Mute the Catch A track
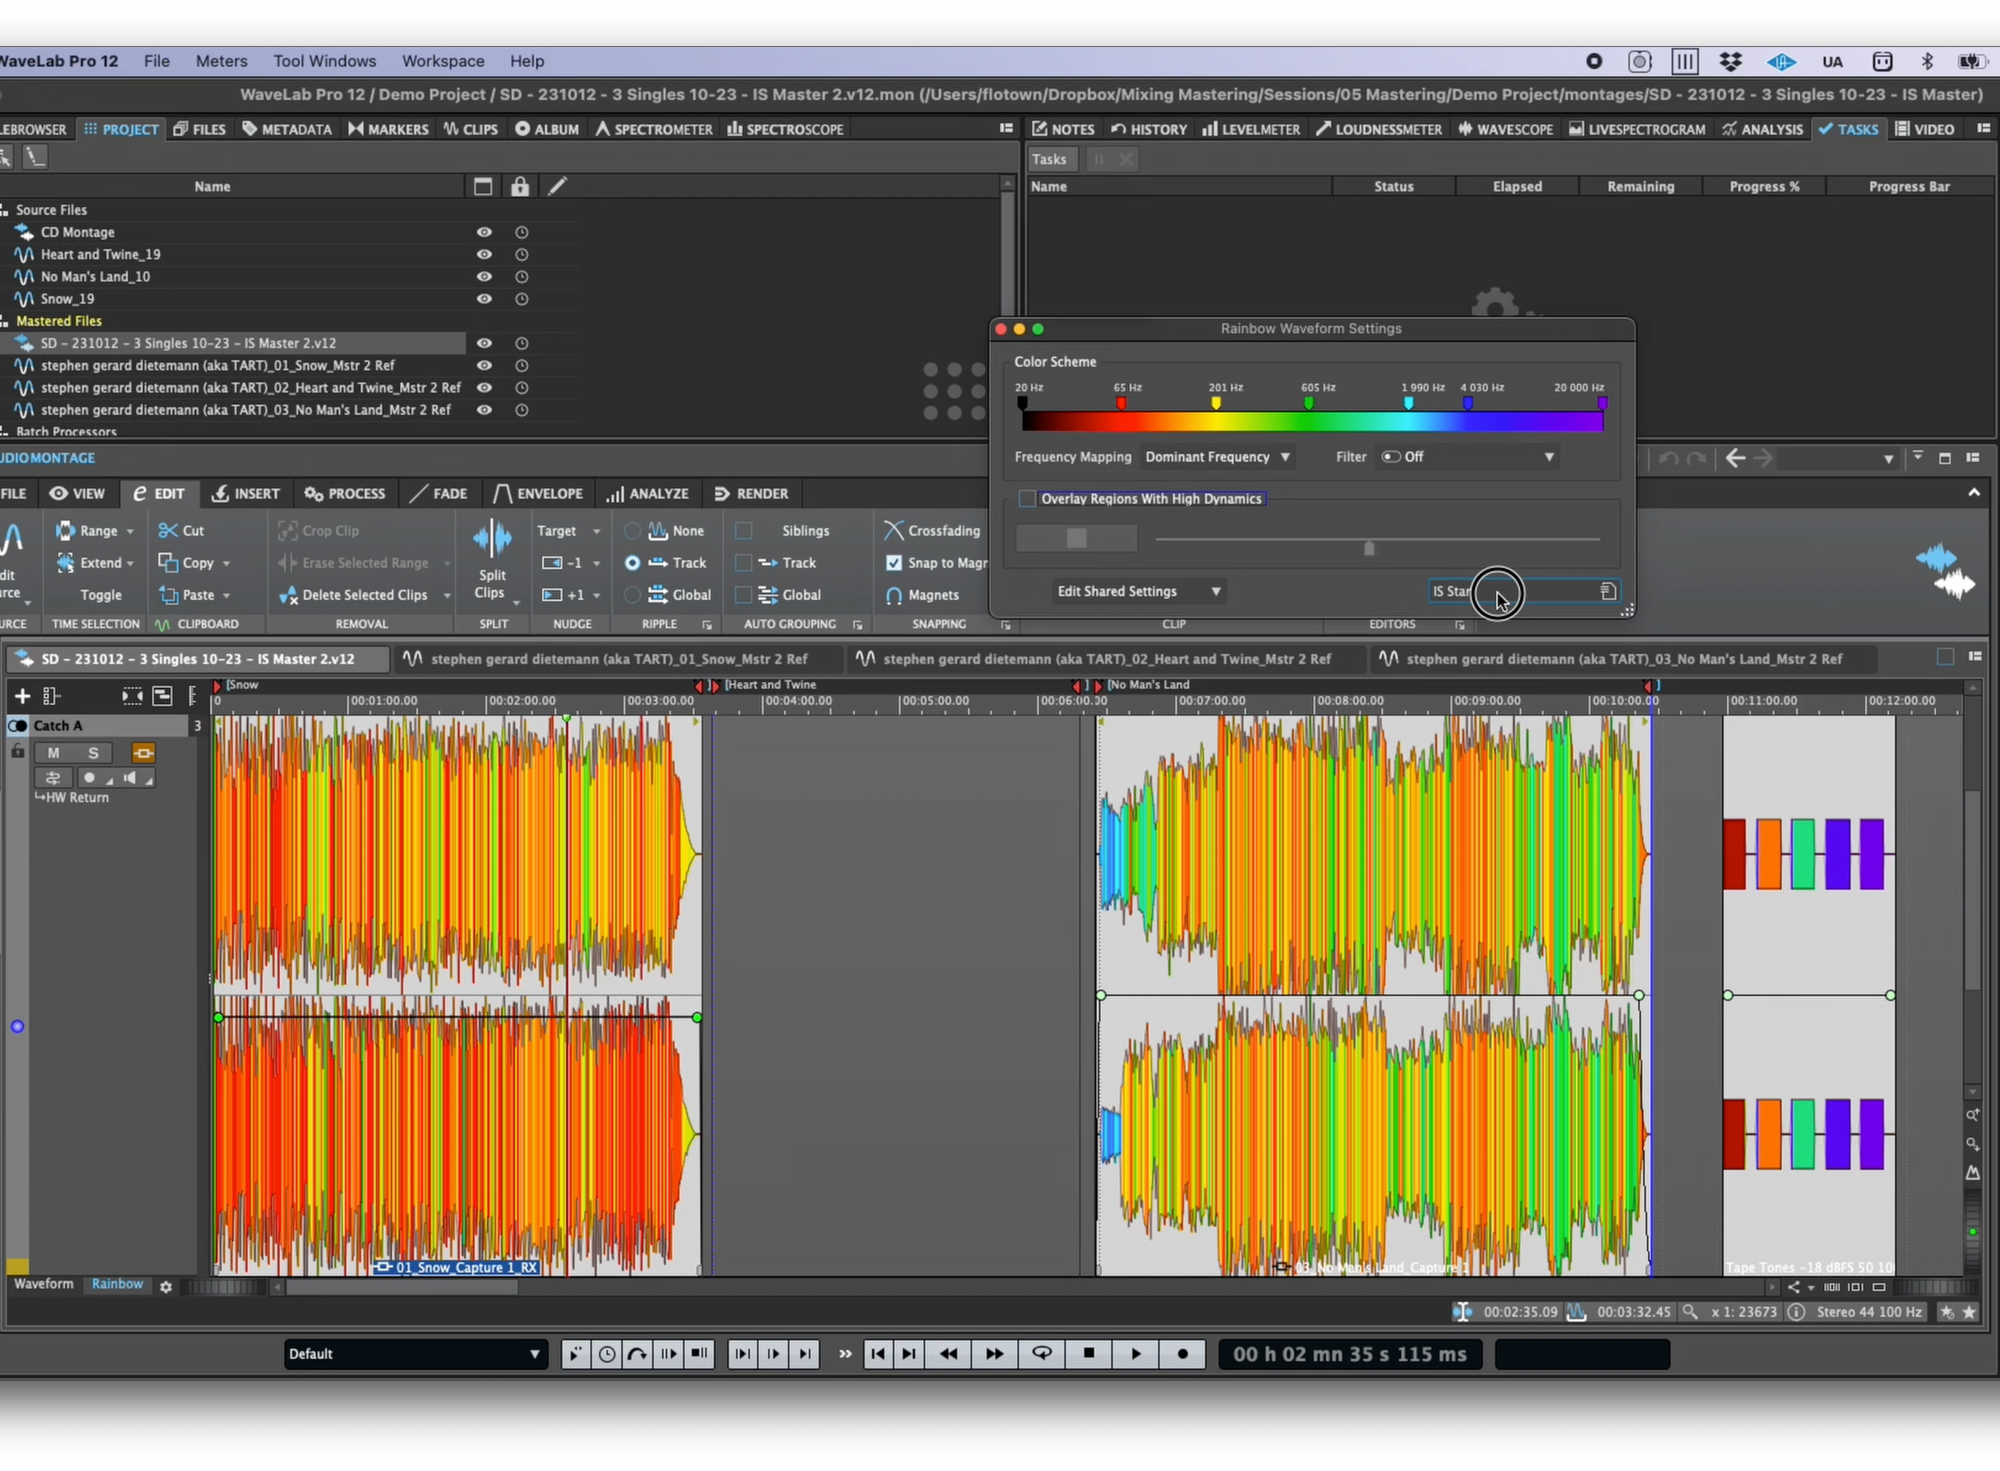2000x1471 pixels. point(53,753)
